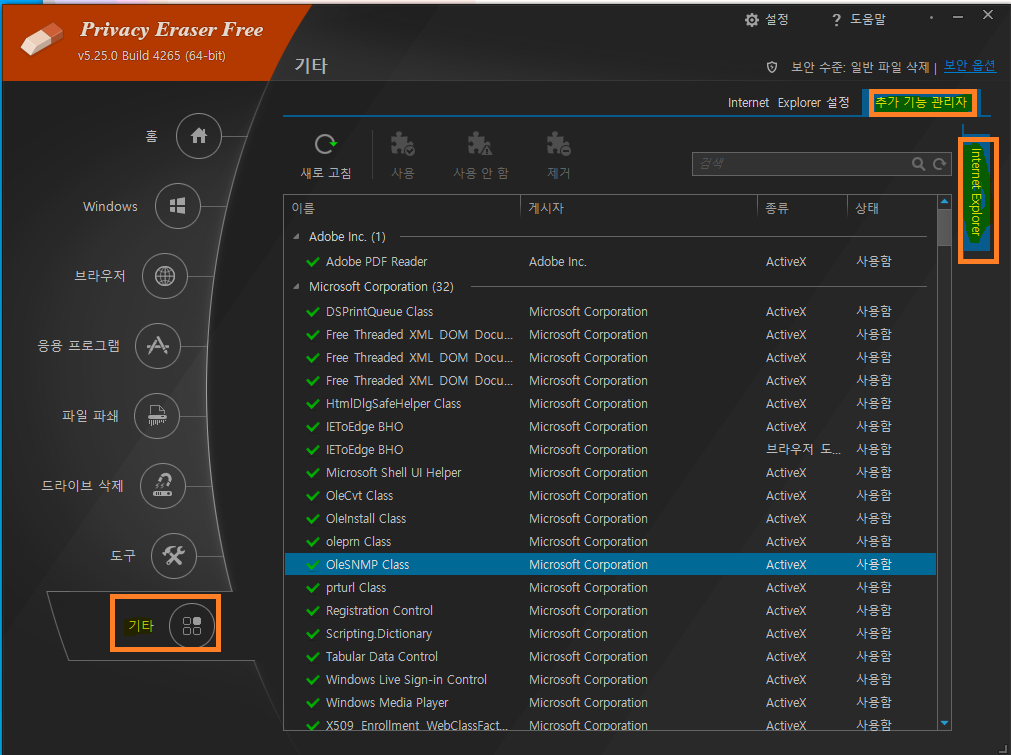Click the window resize grip corner

tap(1003, 747)
